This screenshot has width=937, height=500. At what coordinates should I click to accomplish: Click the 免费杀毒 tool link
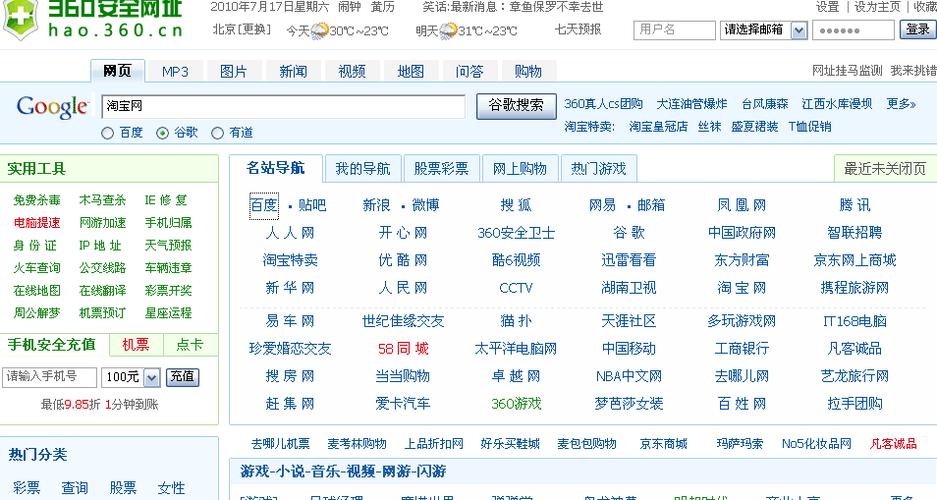37,200
